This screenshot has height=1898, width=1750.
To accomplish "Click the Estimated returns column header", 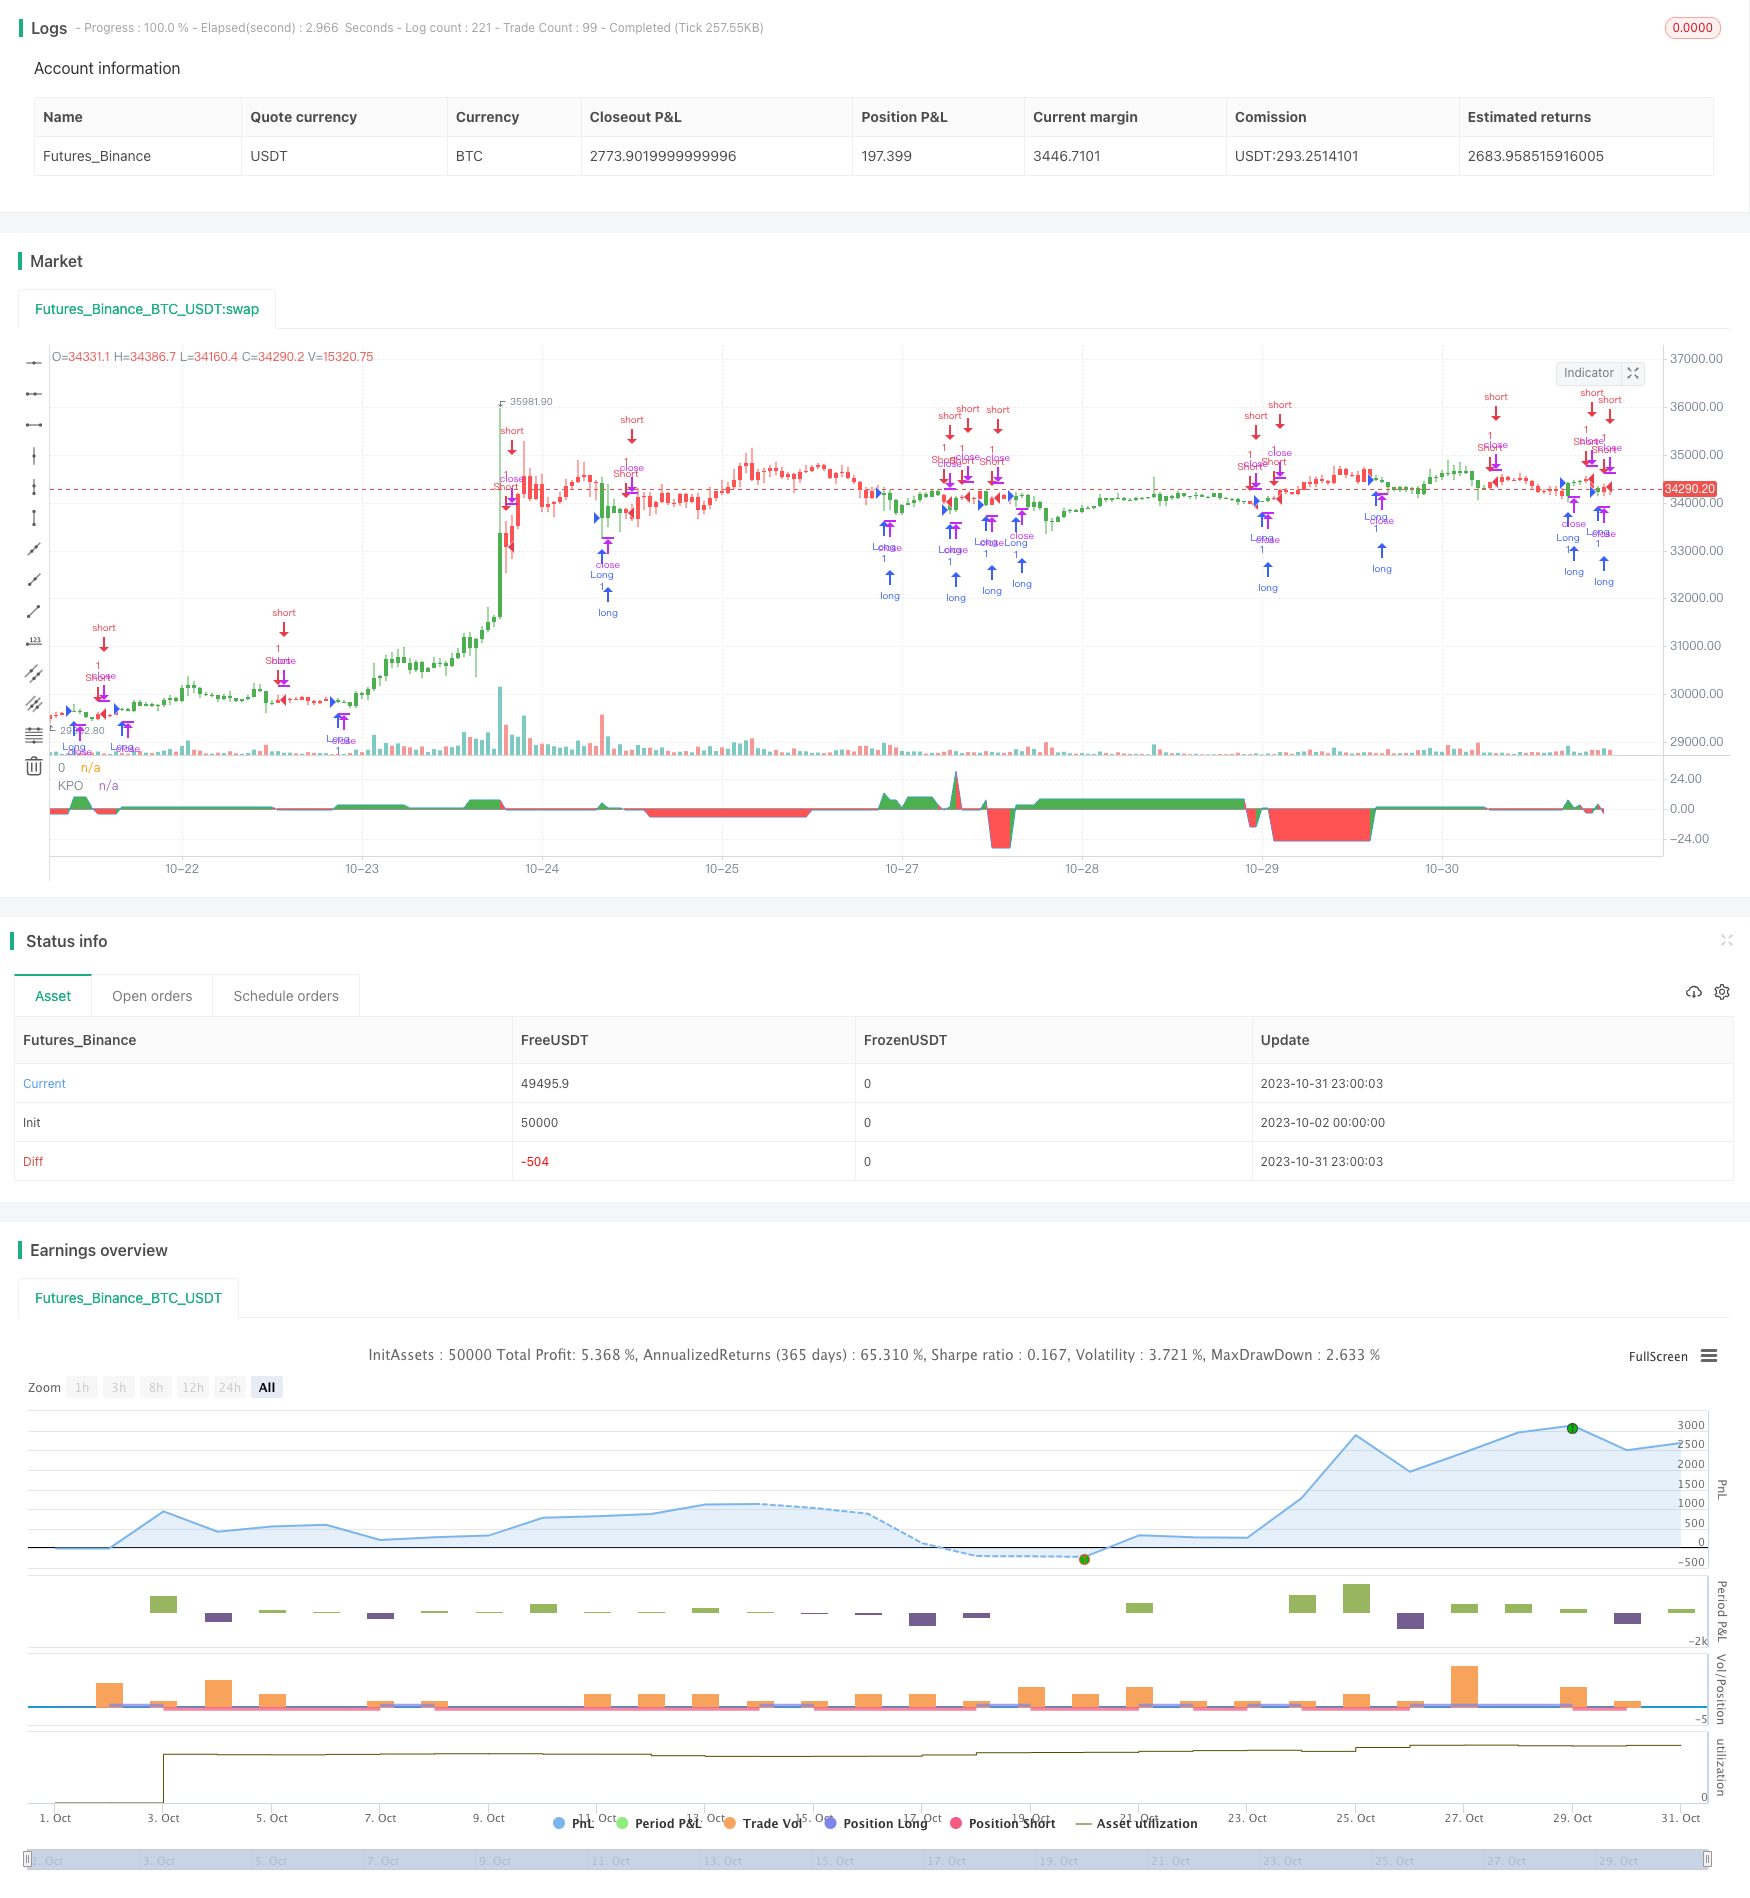I will (x=1529, y=117).
